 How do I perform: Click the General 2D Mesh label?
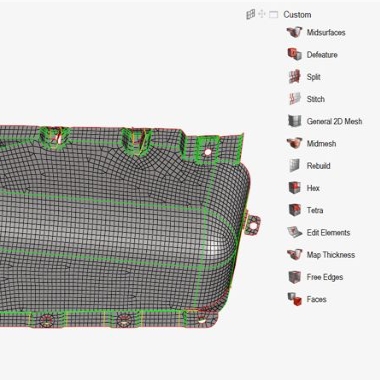pyautogui.click(x=334, y=121)
